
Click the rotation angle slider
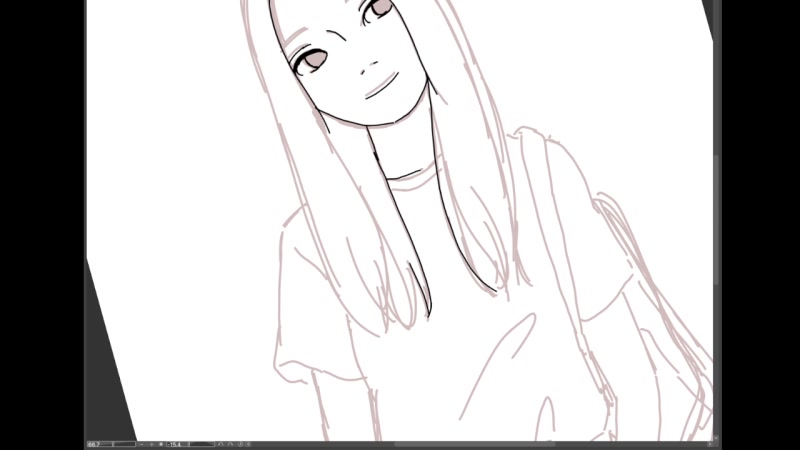tap(202, 444)
